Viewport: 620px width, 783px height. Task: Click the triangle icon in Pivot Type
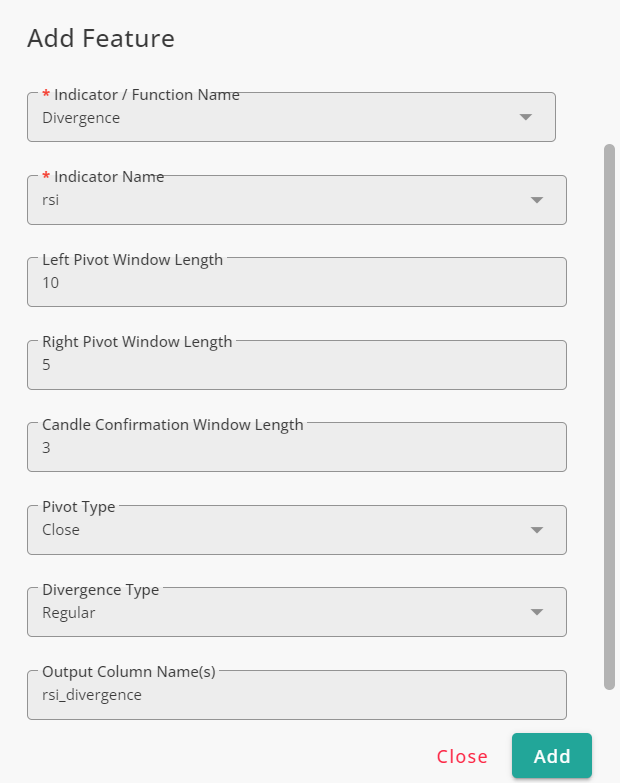tap(537, 530)
